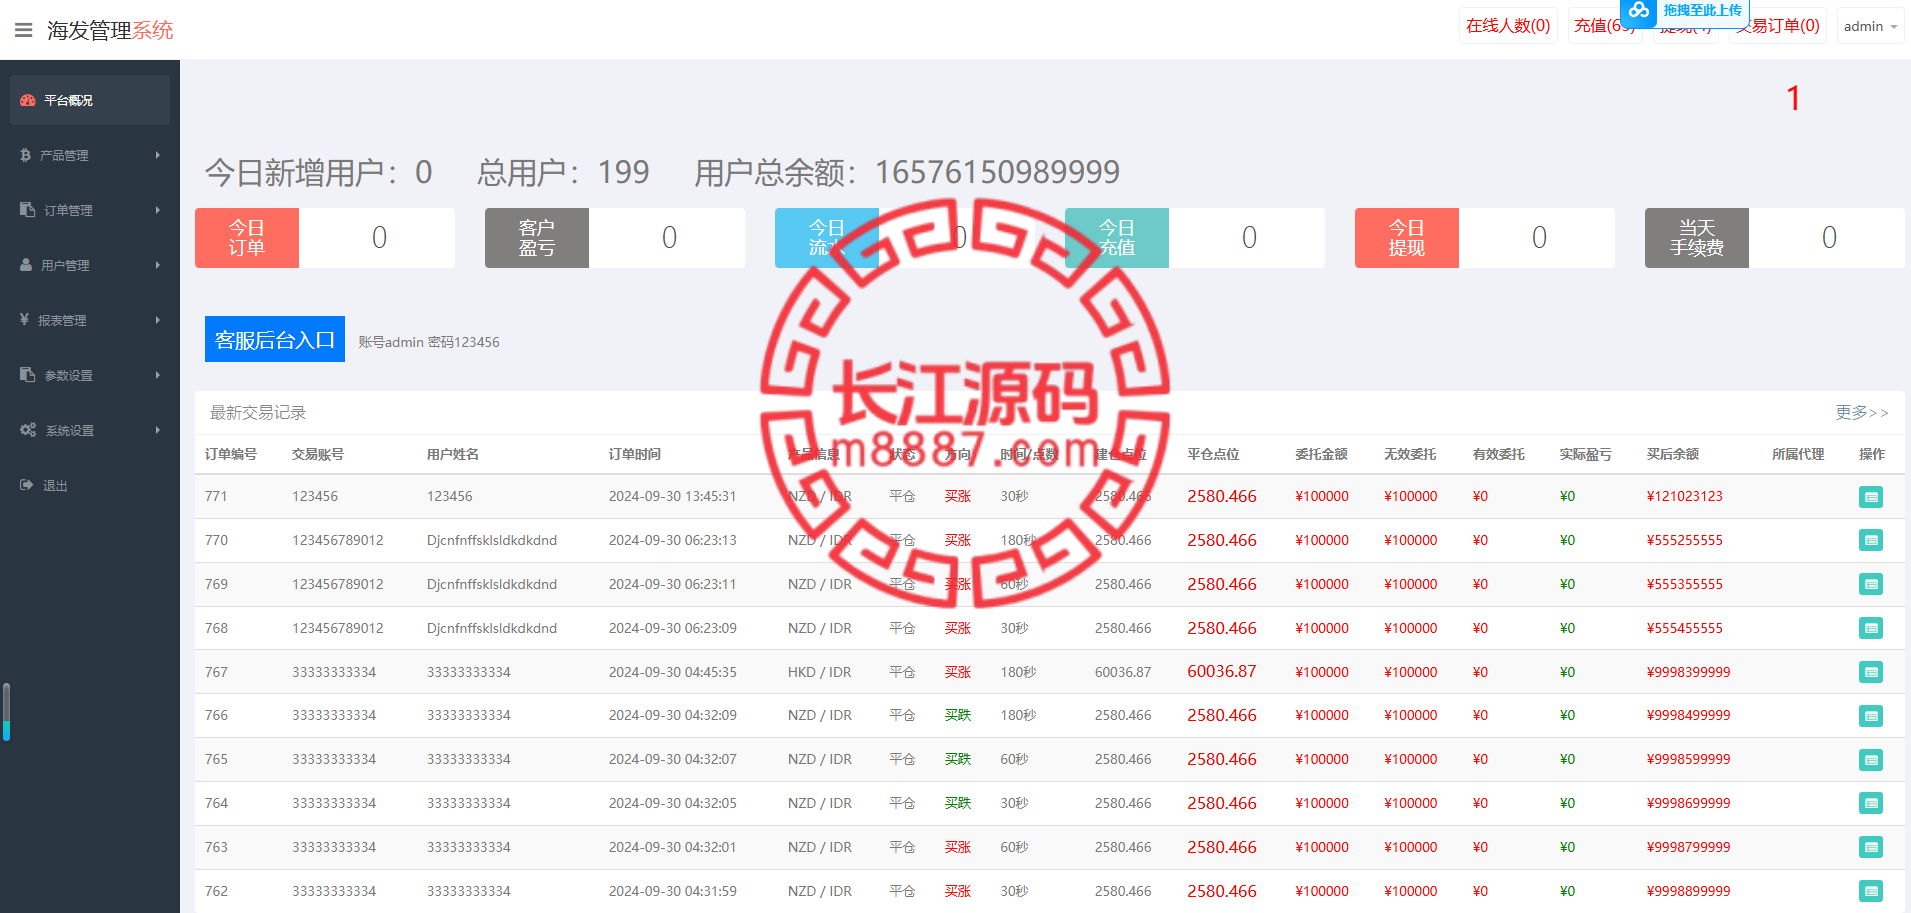Click the 在线人数(0) button
The height and width of the screenshot is (913, 1911).
[1508, 26]
